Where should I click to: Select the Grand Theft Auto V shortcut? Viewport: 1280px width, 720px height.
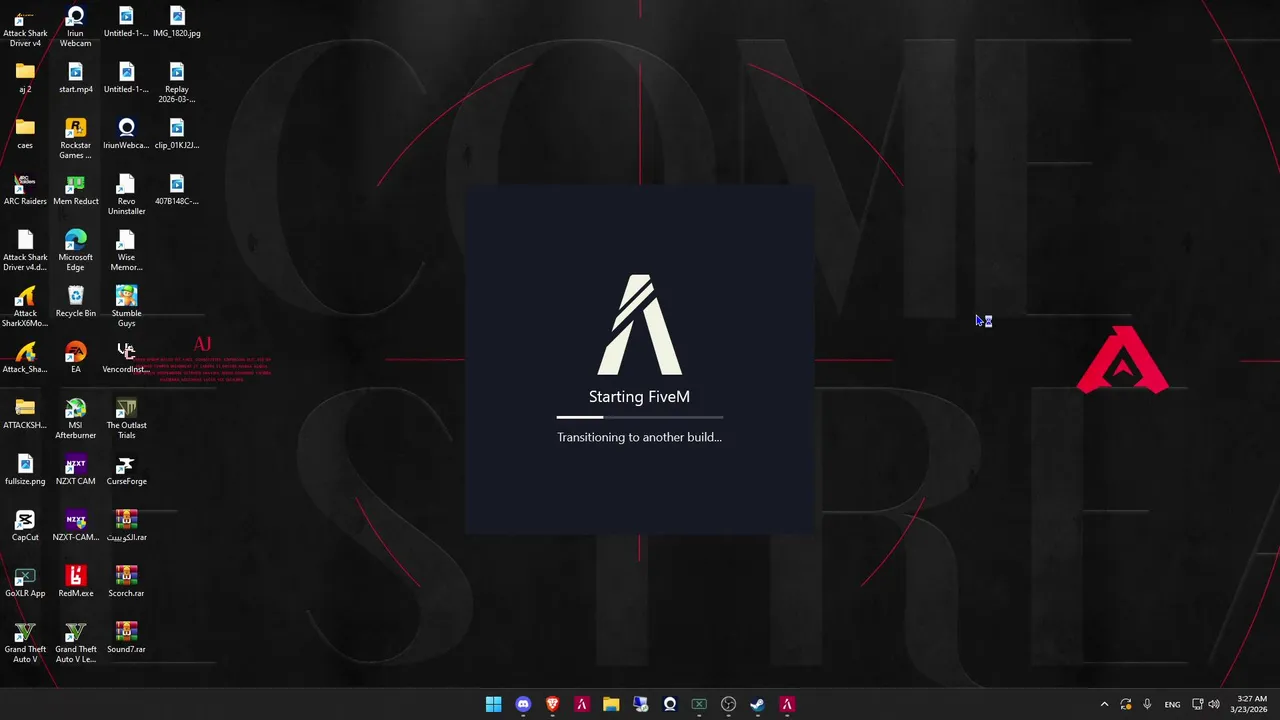pyautogui.click(x=25, y=643)
